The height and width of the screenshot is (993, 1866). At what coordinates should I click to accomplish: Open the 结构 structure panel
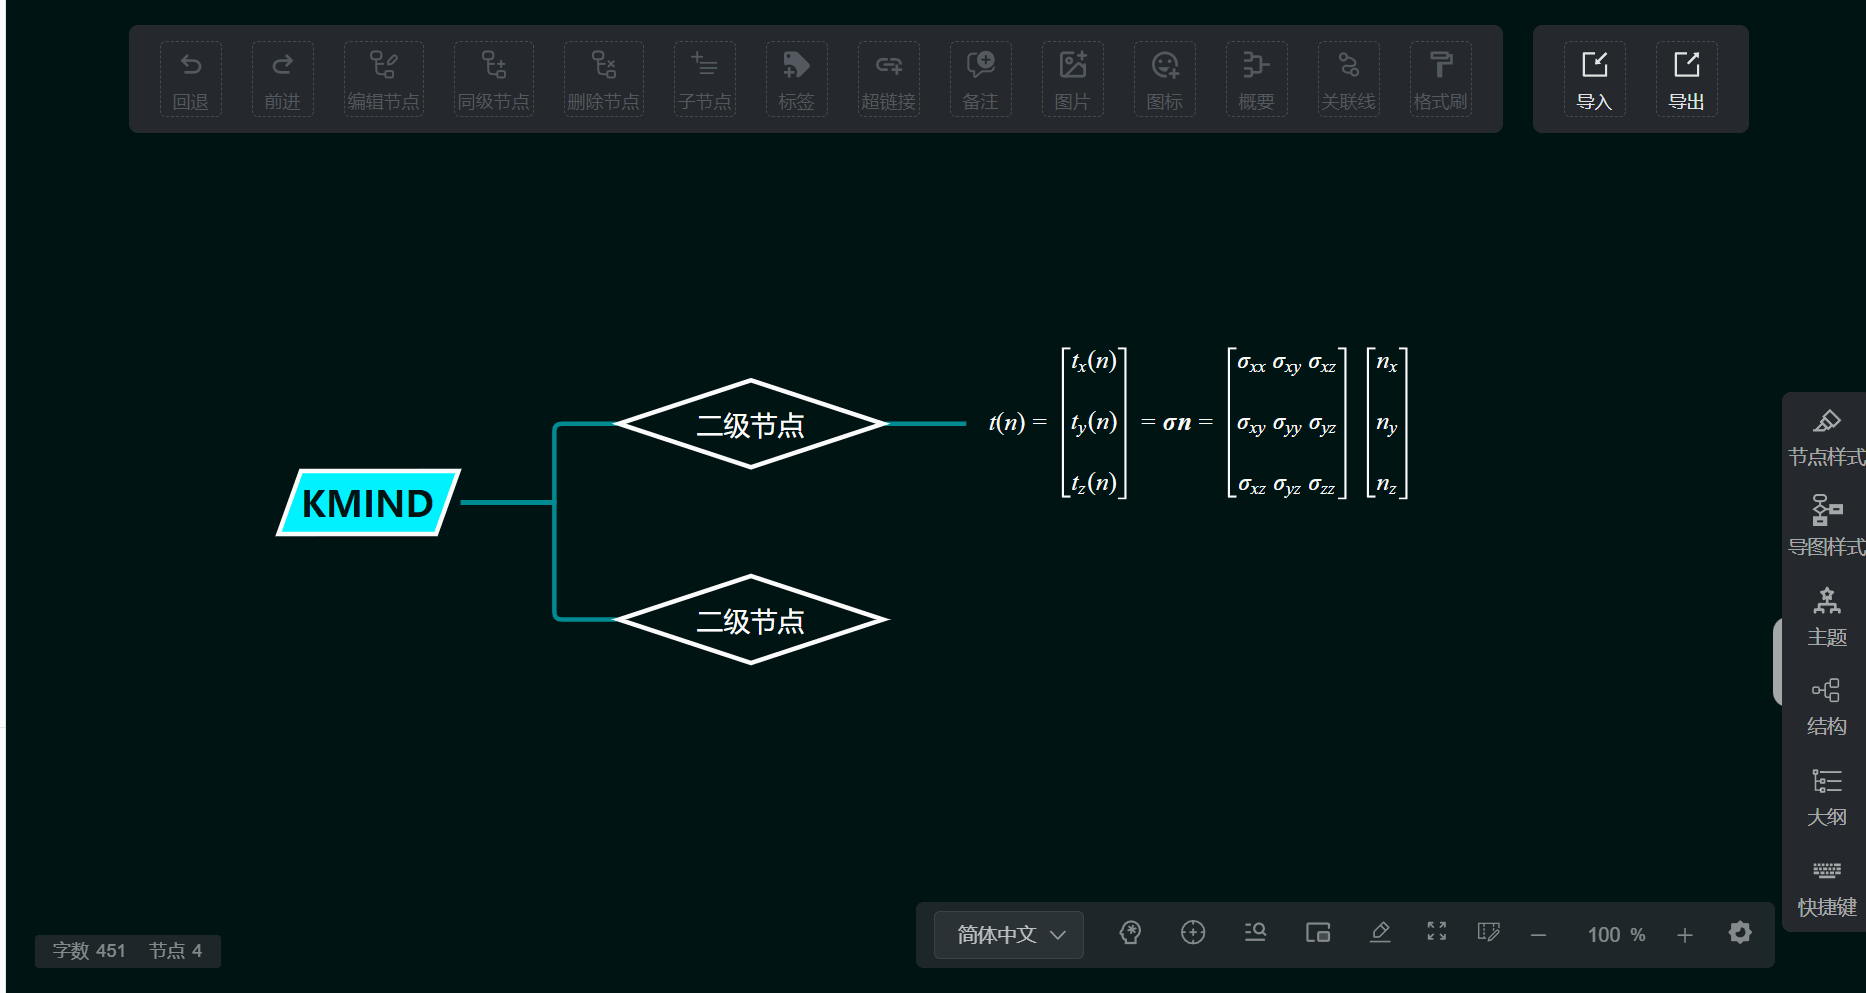(1826, 706)
